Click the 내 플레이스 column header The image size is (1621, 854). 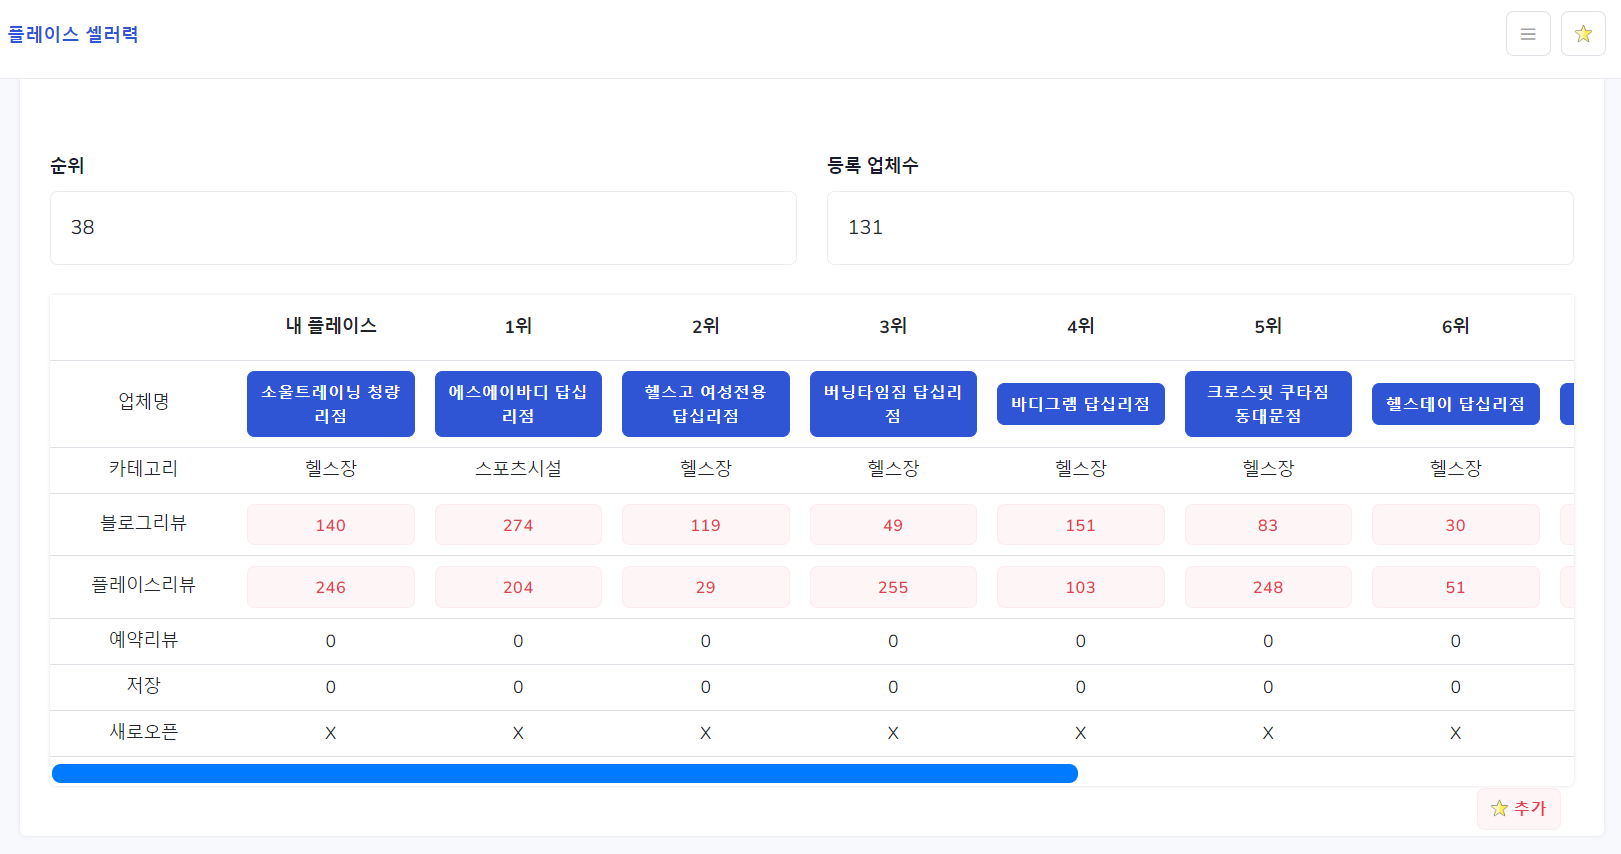331,326
